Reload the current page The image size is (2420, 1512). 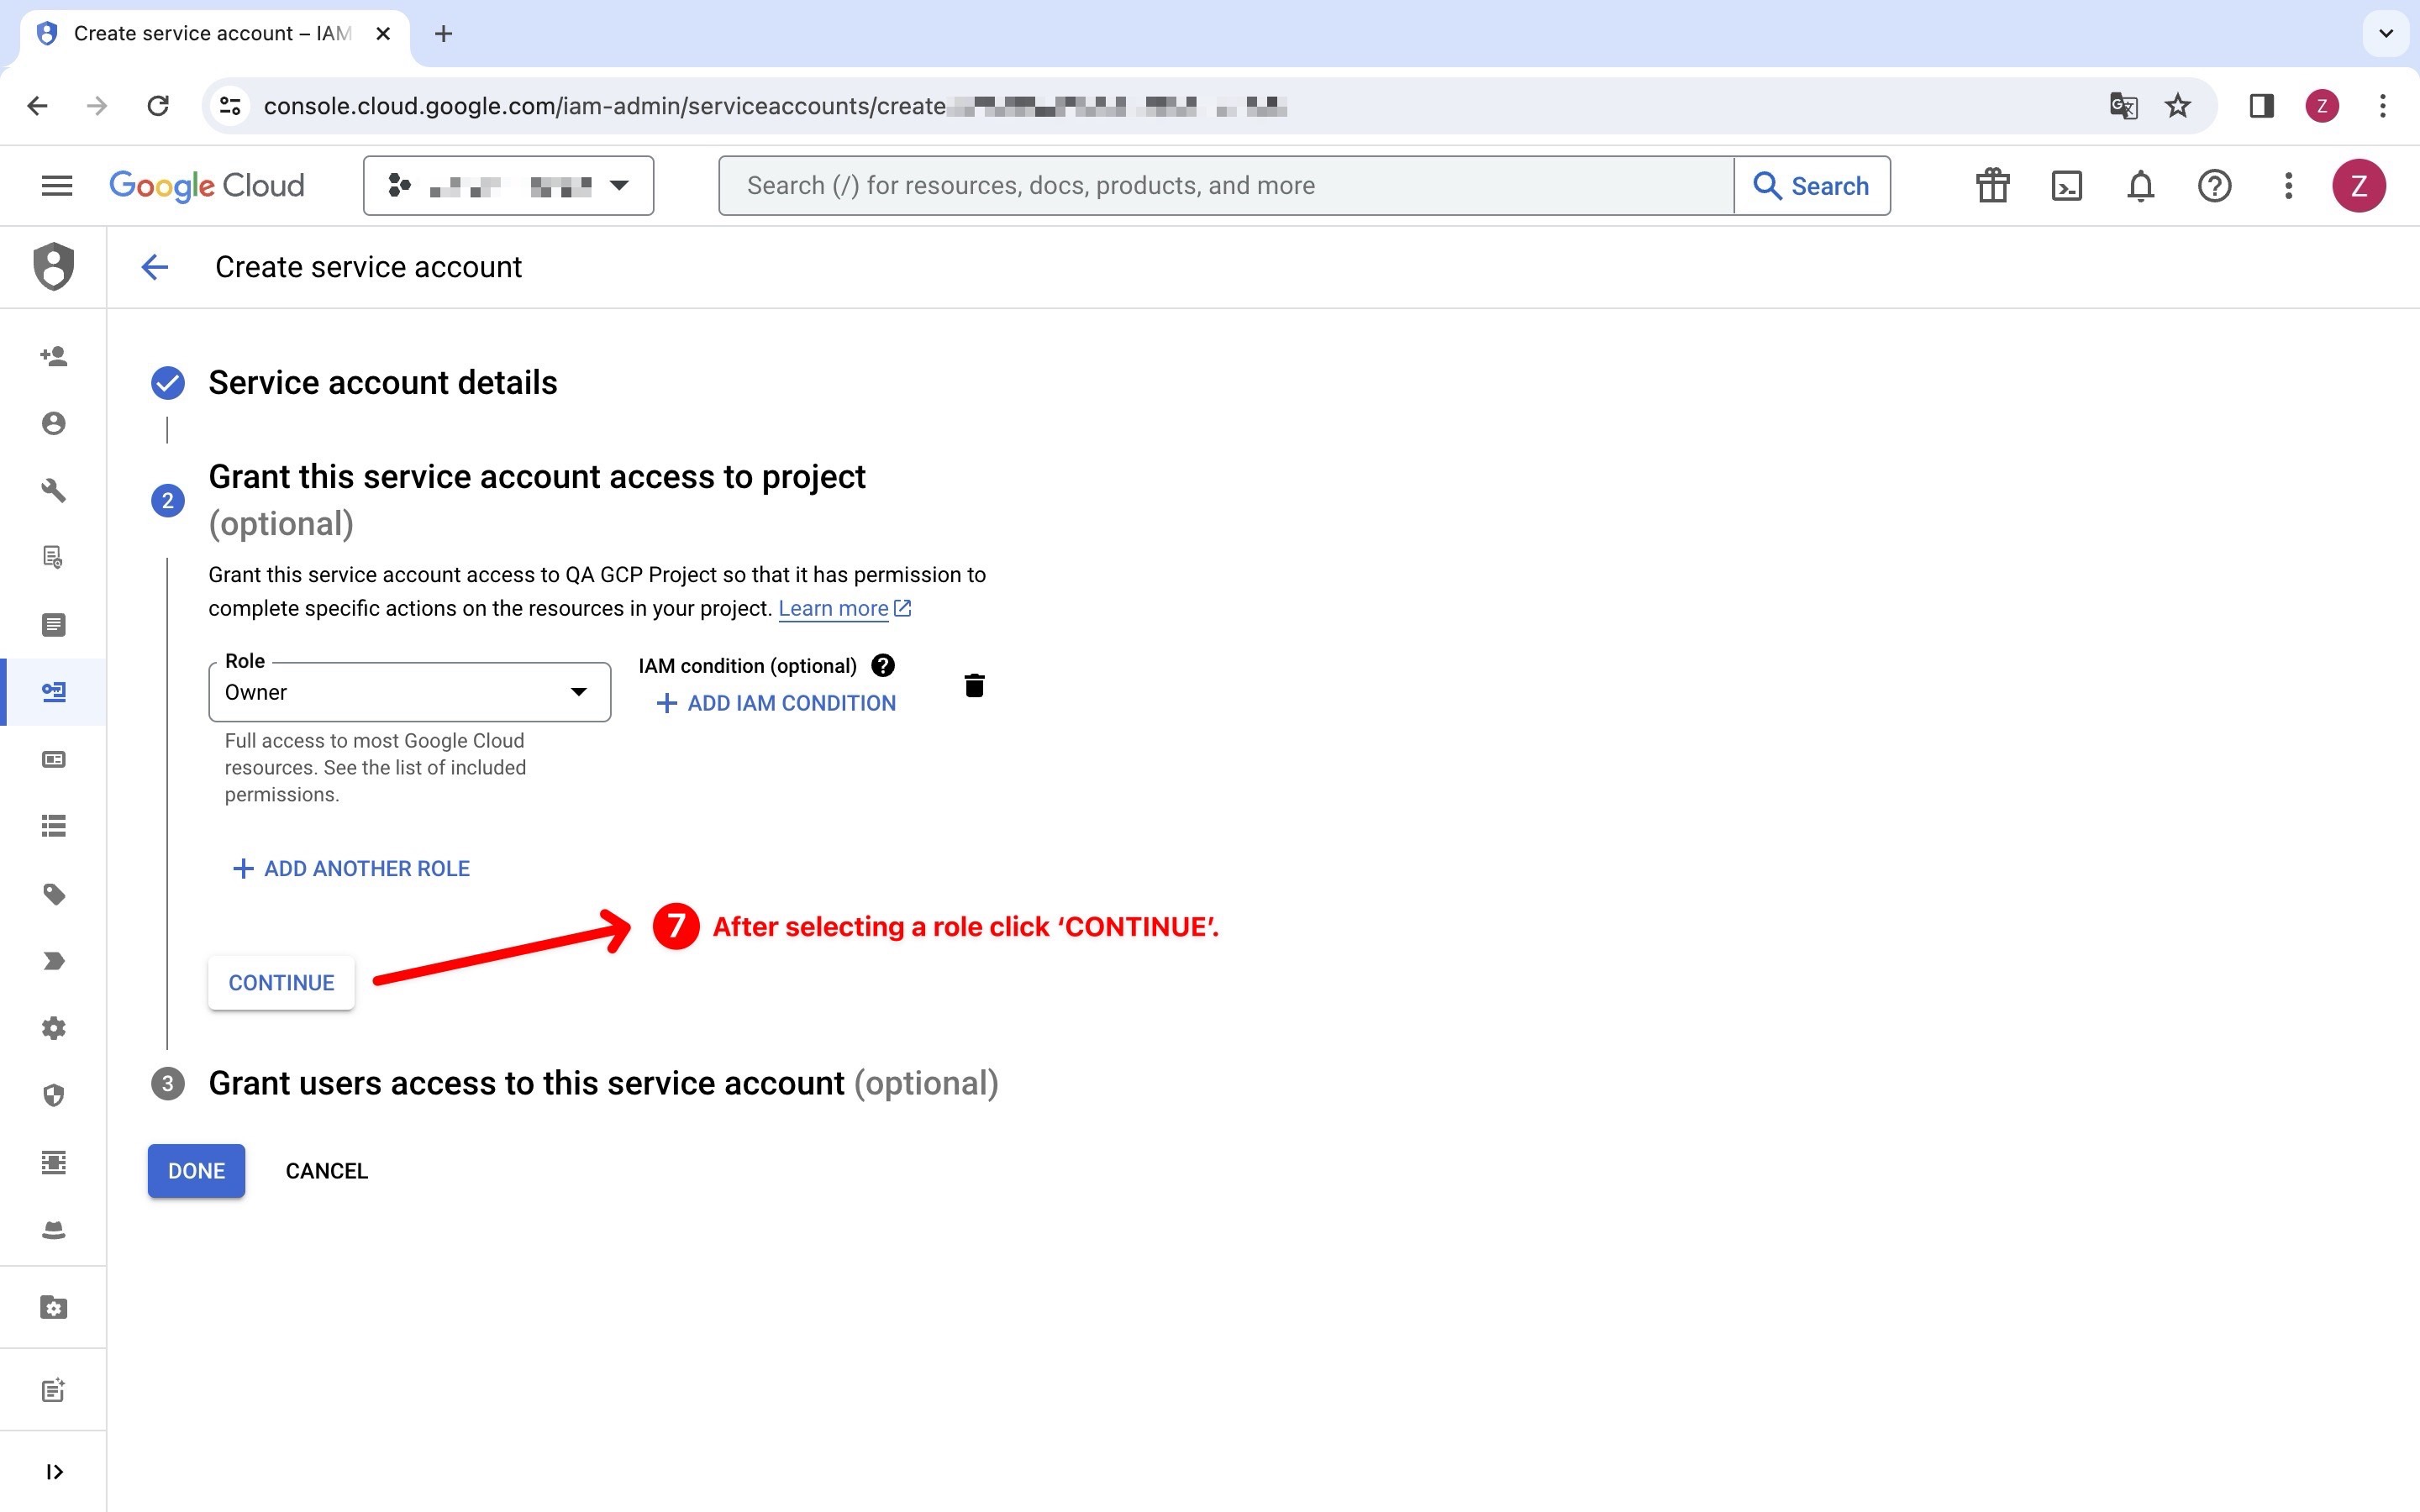coord(158,105)
